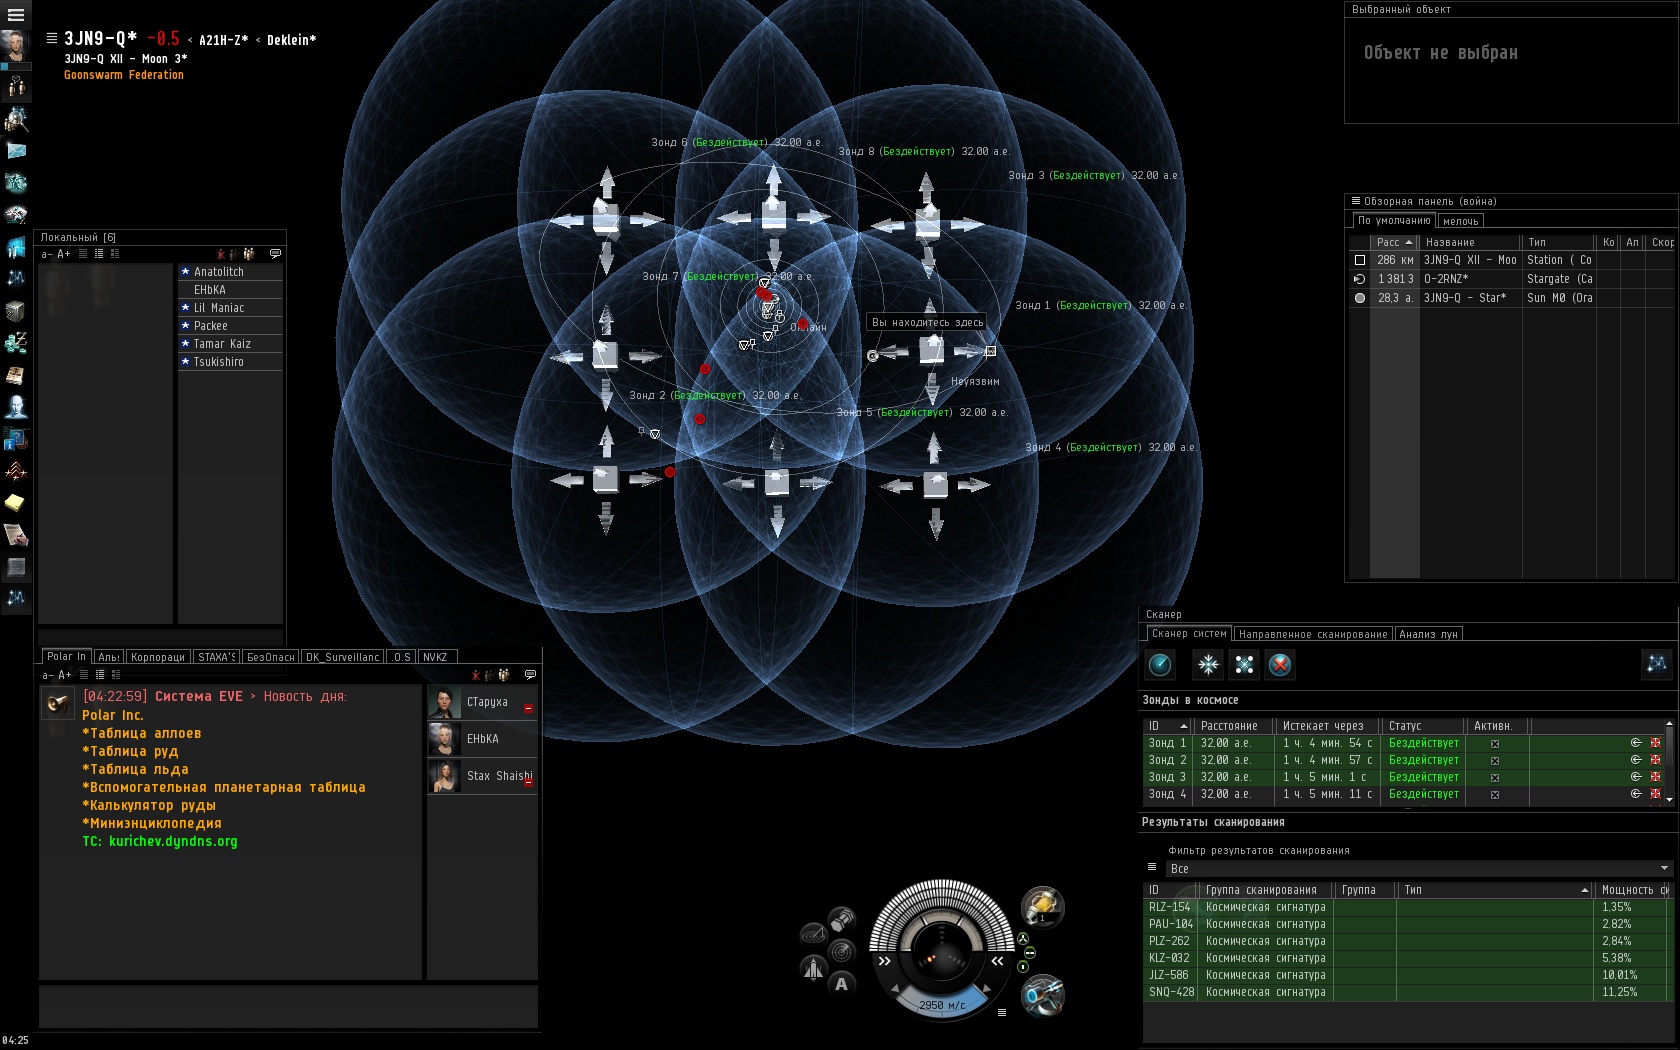Open the DK_Surveillanc chat tab
This screenshot has height=1050, width=1680.
click(x=342, y=657)
